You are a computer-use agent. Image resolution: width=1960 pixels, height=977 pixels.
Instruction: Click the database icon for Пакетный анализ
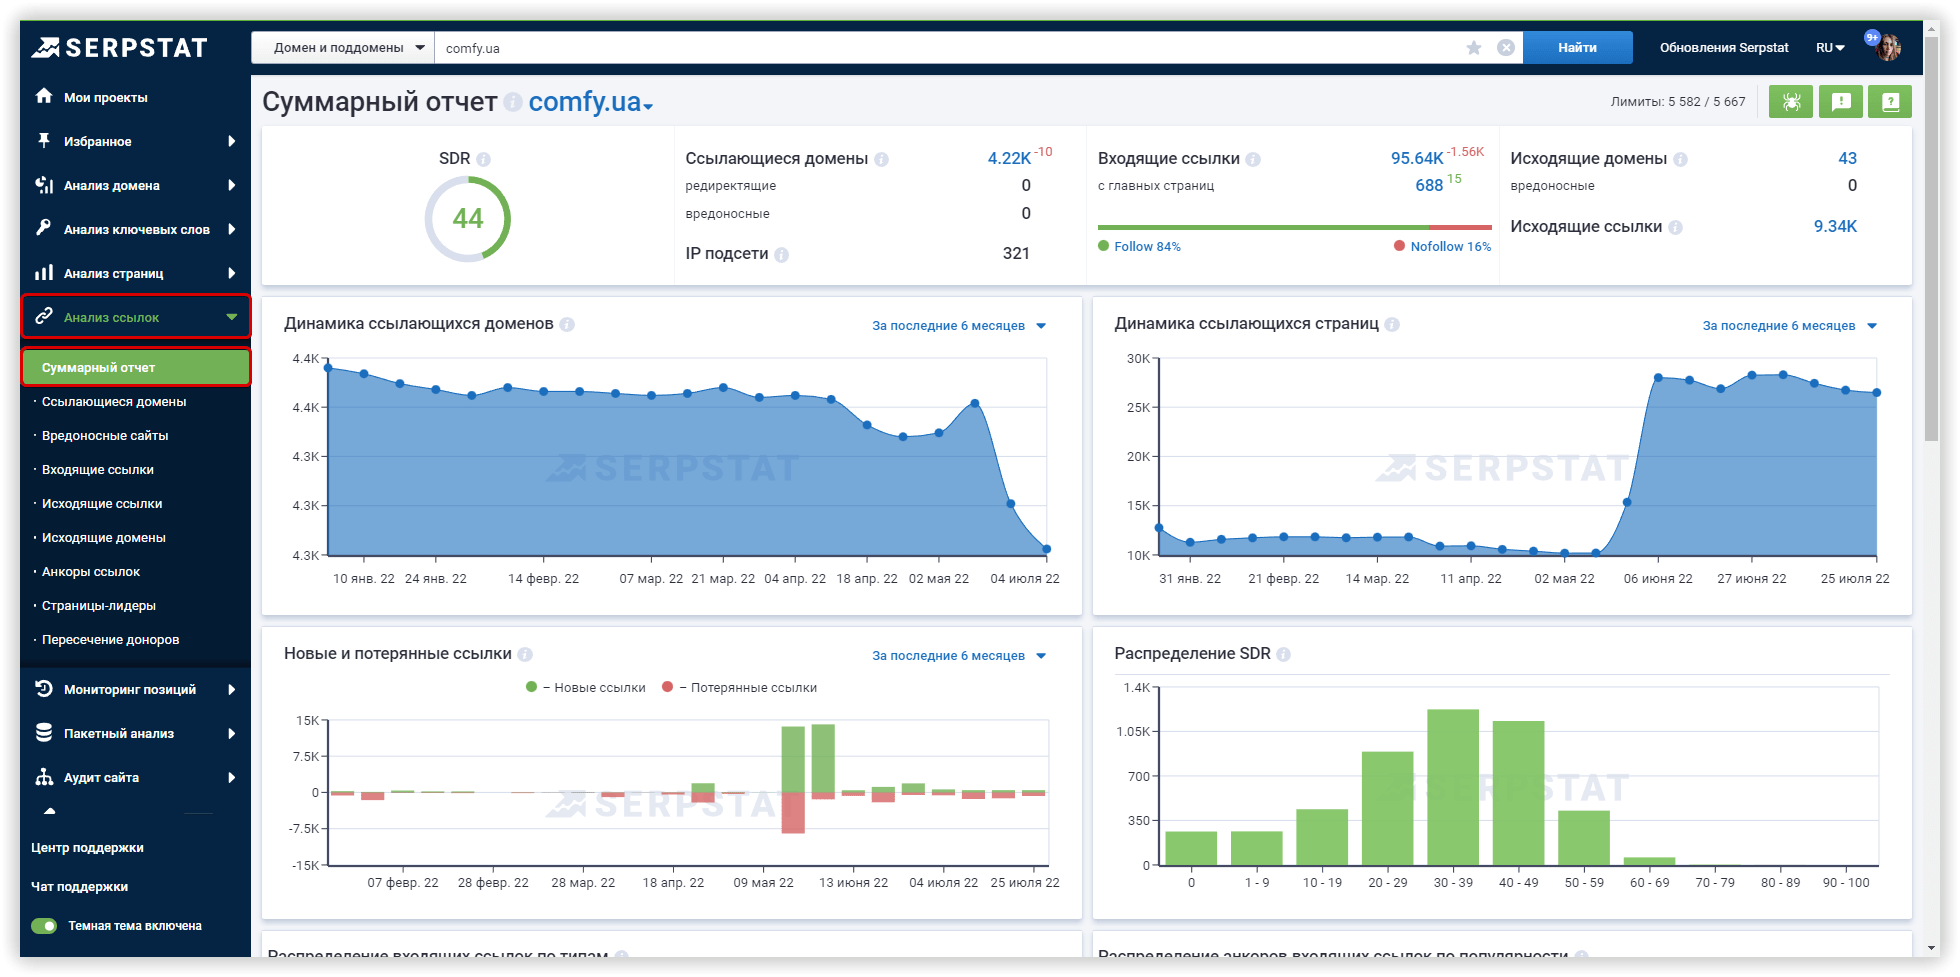43,732
